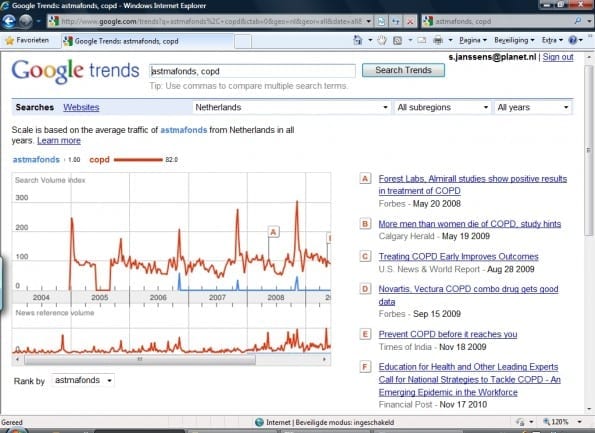Click the chart's horizontal scrollbar thumb

[x=140, y=359]
